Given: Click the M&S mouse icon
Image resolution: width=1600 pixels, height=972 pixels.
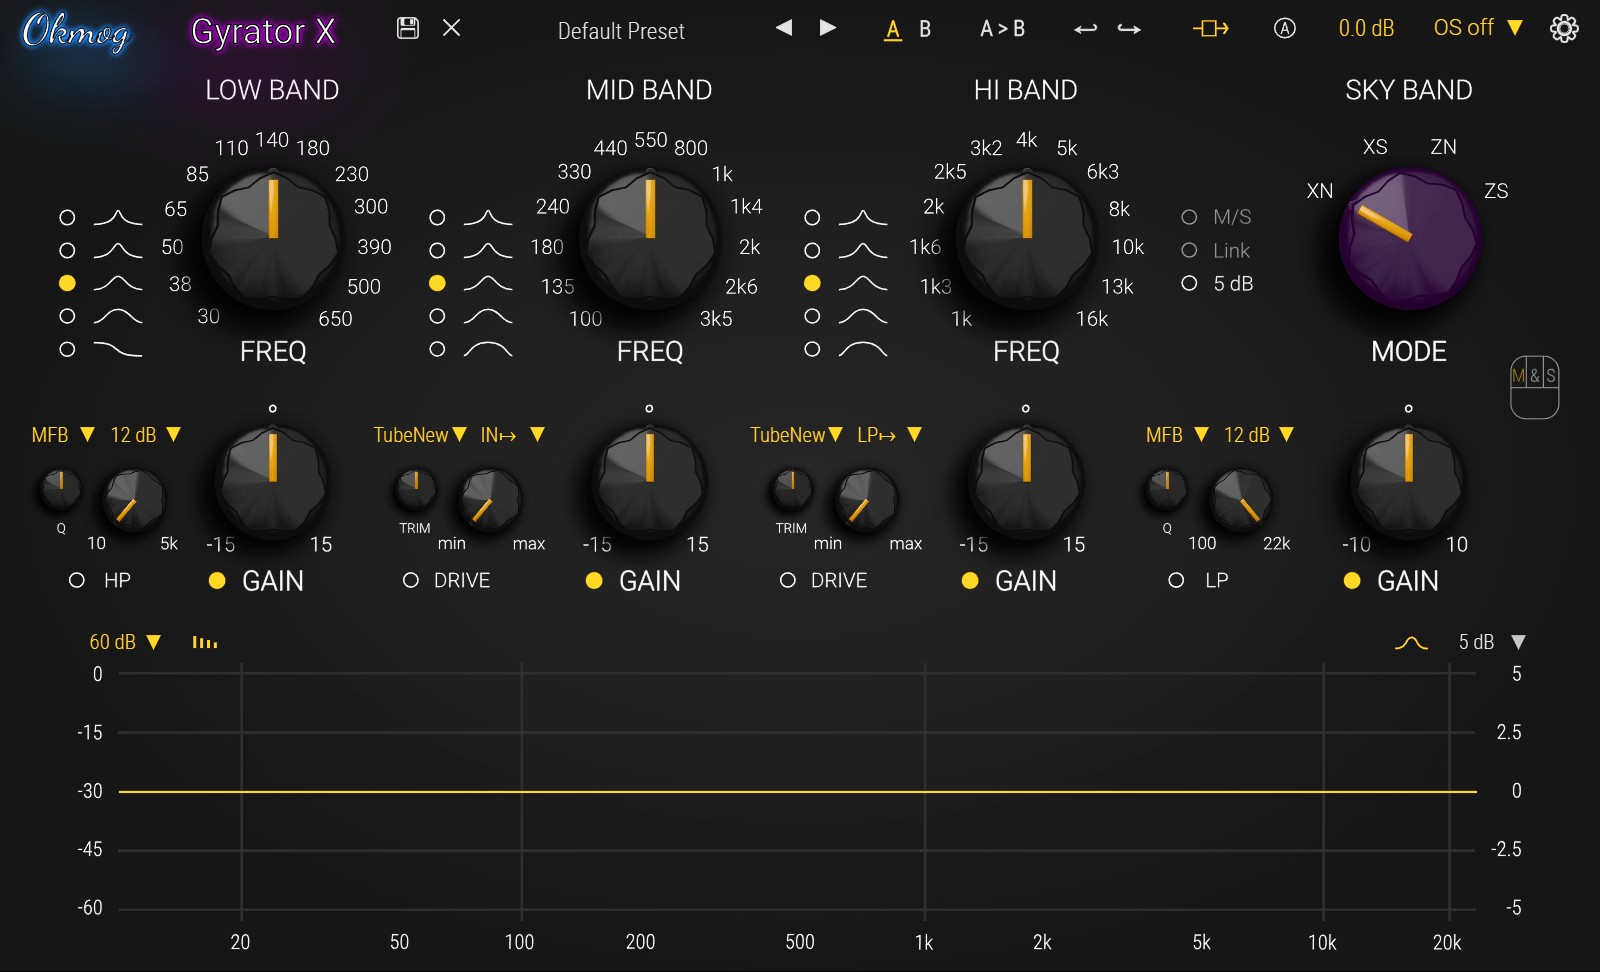Looking at the screenshot, I should (x=1534, y=386).
